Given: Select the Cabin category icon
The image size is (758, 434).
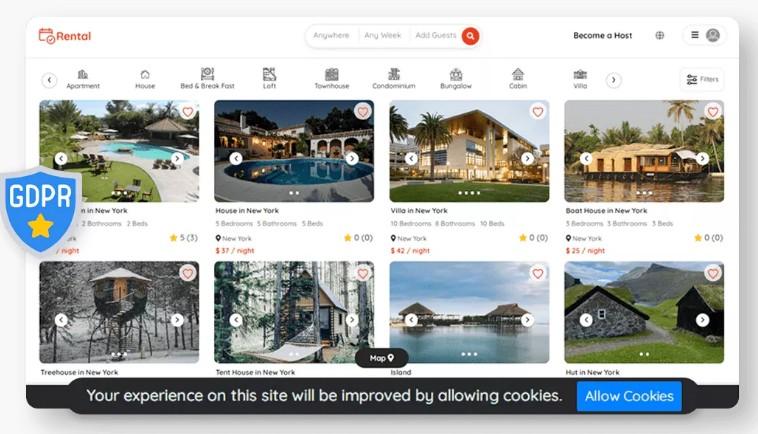Looking at the screenshot, I should coord(518,74).
